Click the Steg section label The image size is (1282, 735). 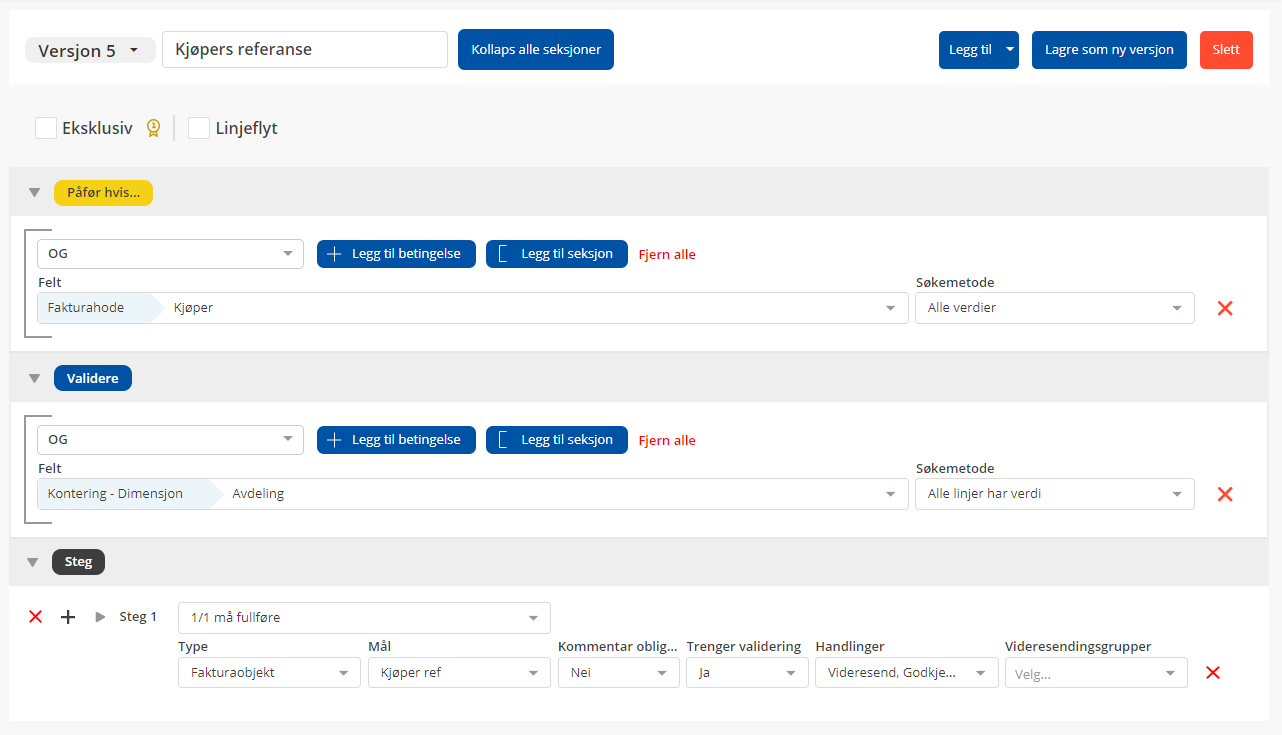(x=78, y=562)
